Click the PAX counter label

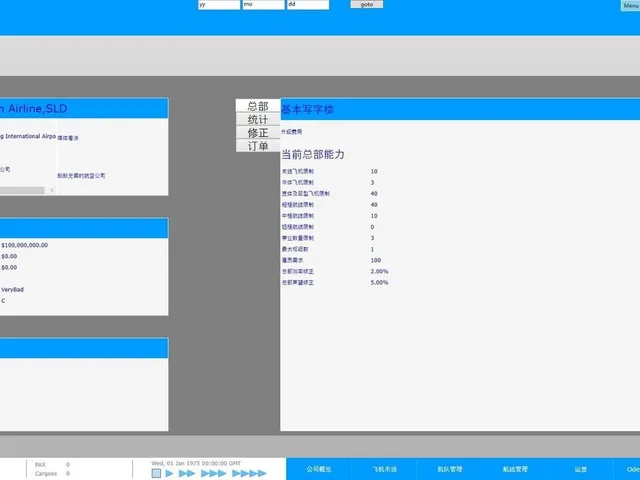click(x=40, y=464)
